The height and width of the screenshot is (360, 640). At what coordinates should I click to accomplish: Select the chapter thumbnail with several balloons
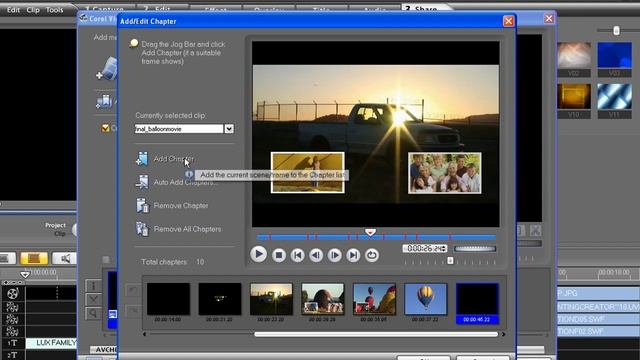374,299
